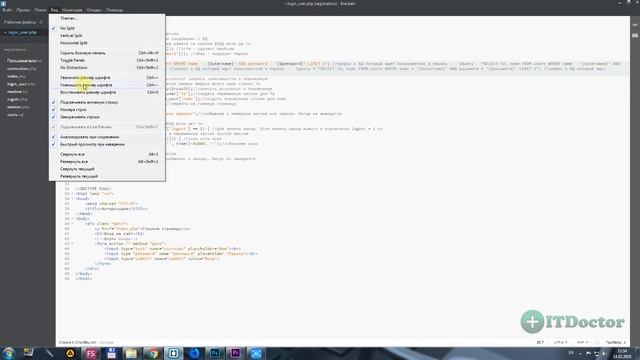Collapse the body tag fold arrow
Screen dimensions: 640x360
73,219
